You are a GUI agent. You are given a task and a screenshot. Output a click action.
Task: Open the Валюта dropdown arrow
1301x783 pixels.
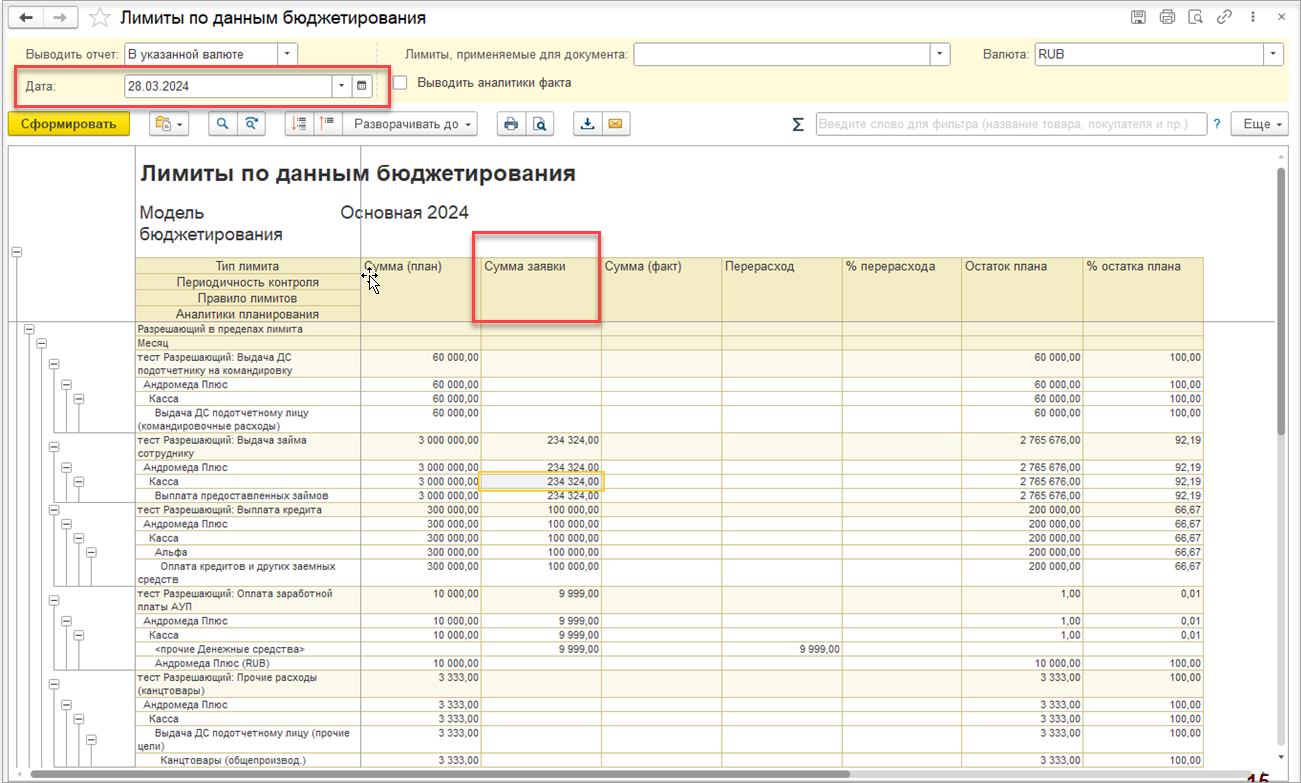(x=1273, y=54)
